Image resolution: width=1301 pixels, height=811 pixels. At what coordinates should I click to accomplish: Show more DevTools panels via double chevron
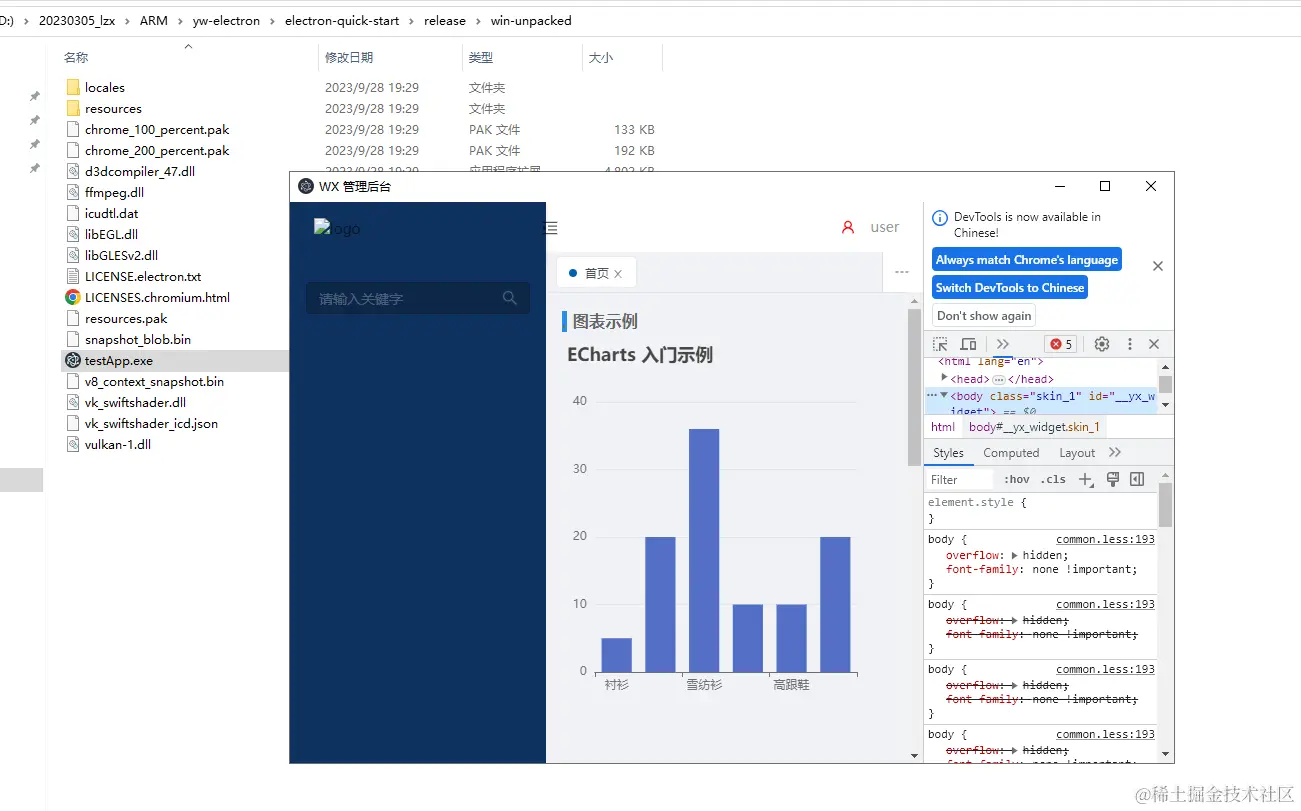point(1003,344)
